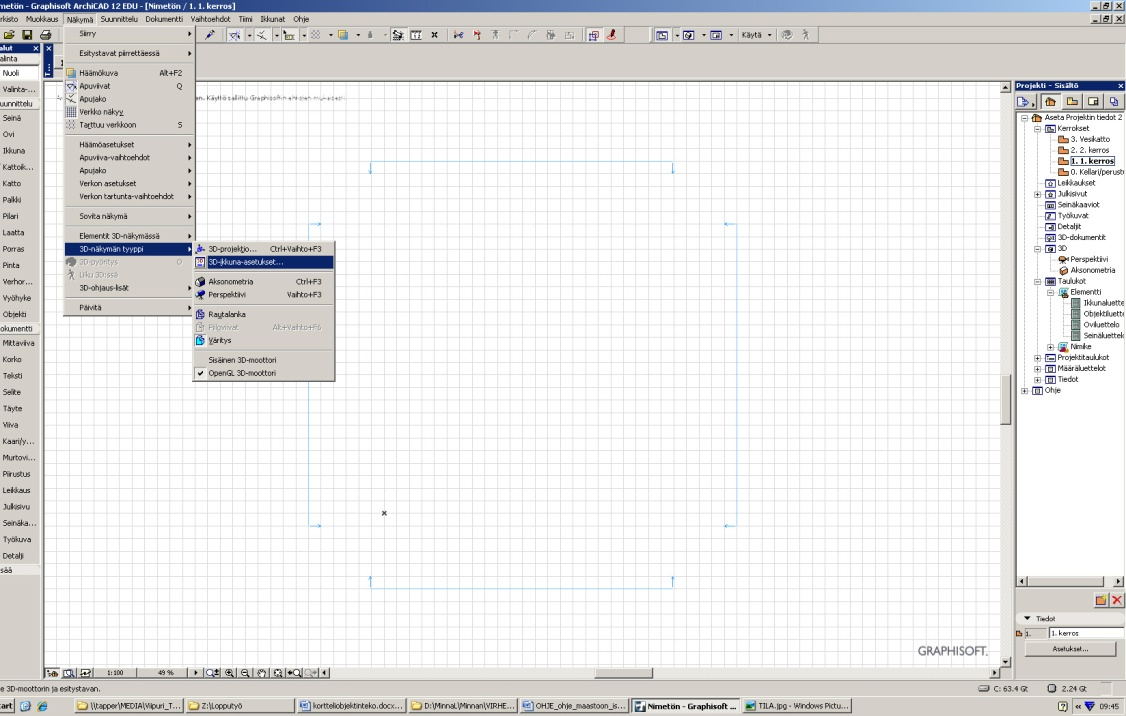Image resolution: width=1126 pixels, height=716 pixels.
Task: Toggle Häämökuva in Näkymä menu
Action: pos(129,73)
